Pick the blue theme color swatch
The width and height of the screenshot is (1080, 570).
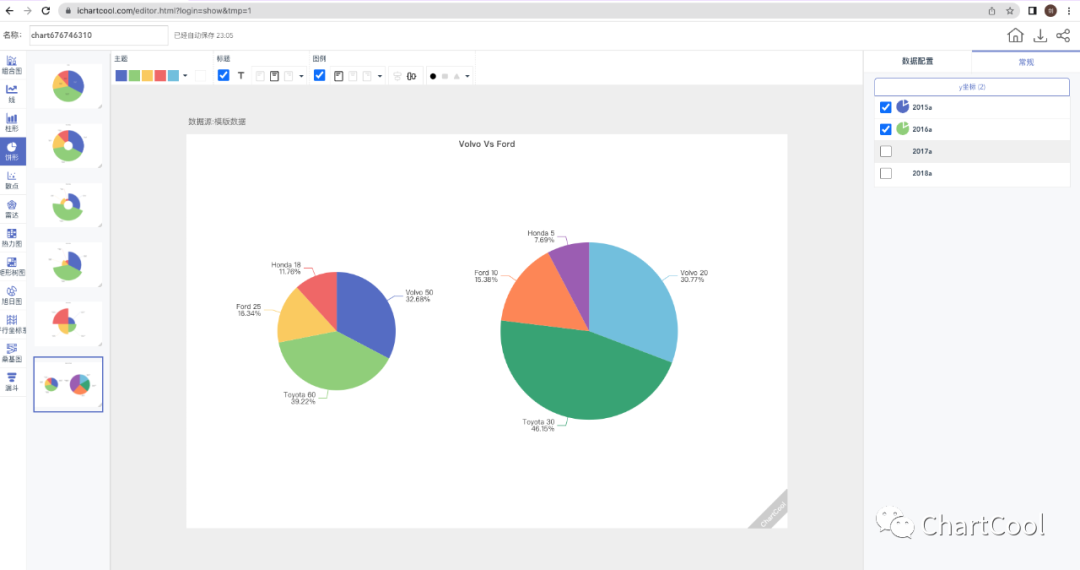121,76
